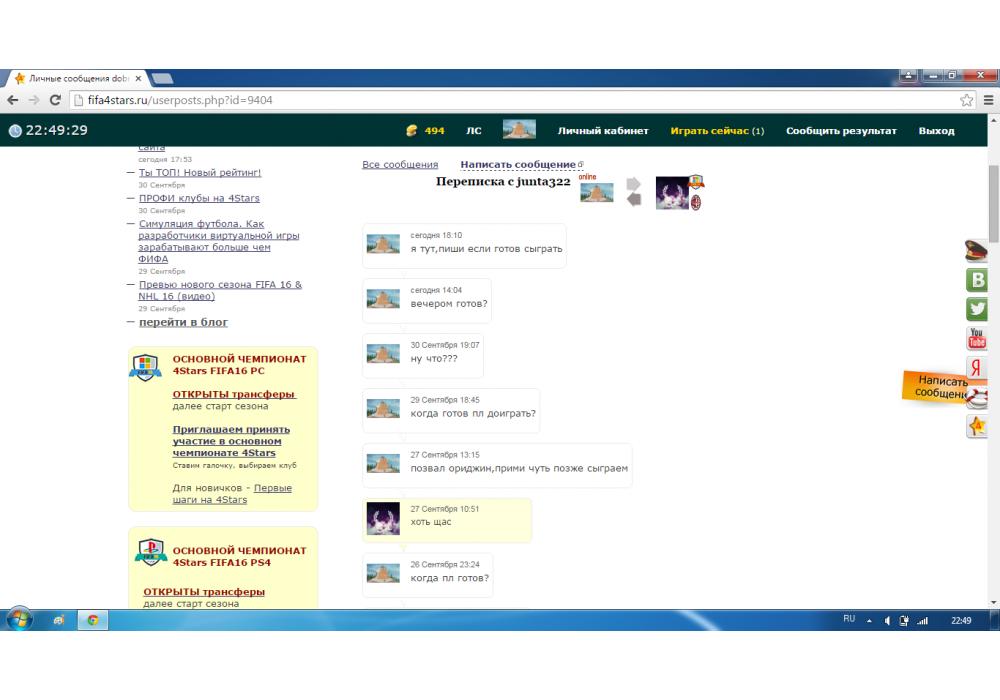Bookmark page with Chrome star icon
Viewport: 1000px width, 700px height.
pyautogui.click(x=966, y=100)
